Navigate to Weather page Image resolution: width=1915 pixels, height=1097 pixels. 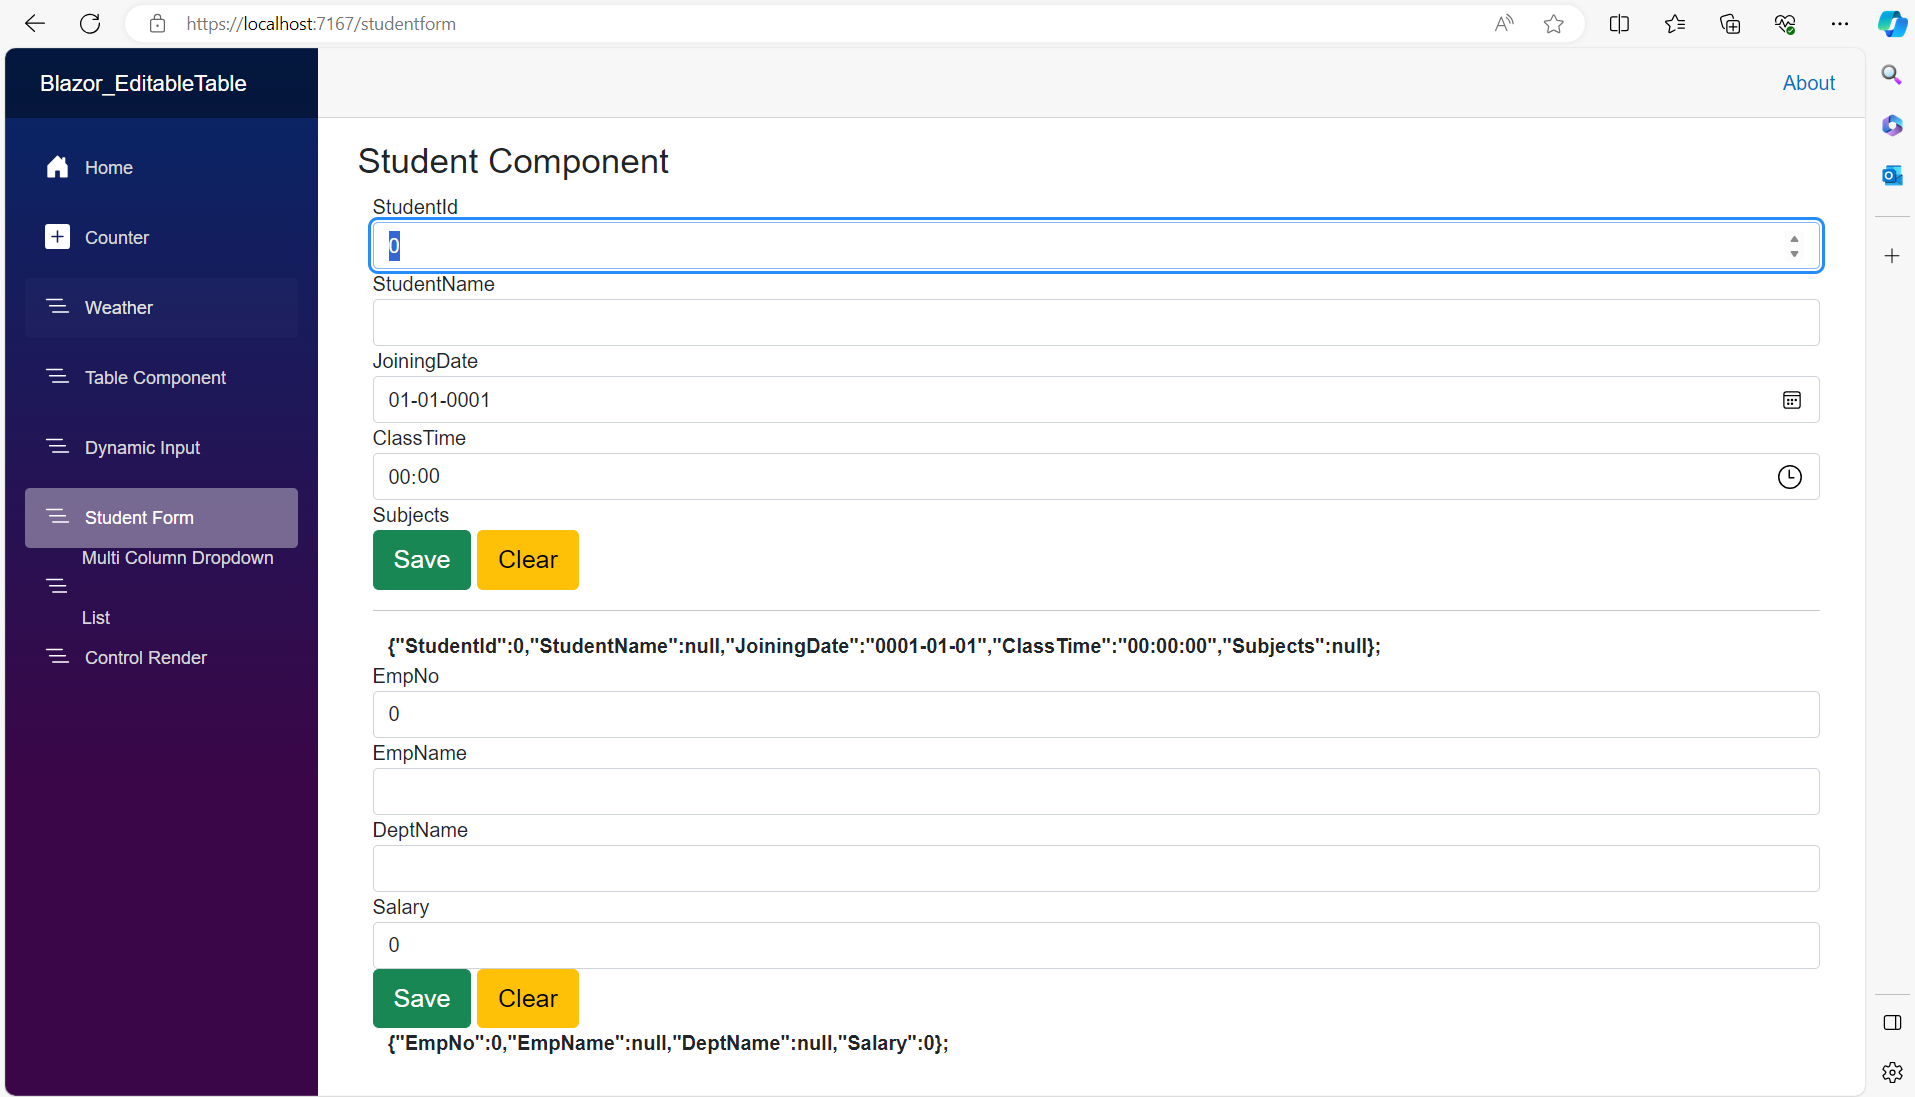161,308
